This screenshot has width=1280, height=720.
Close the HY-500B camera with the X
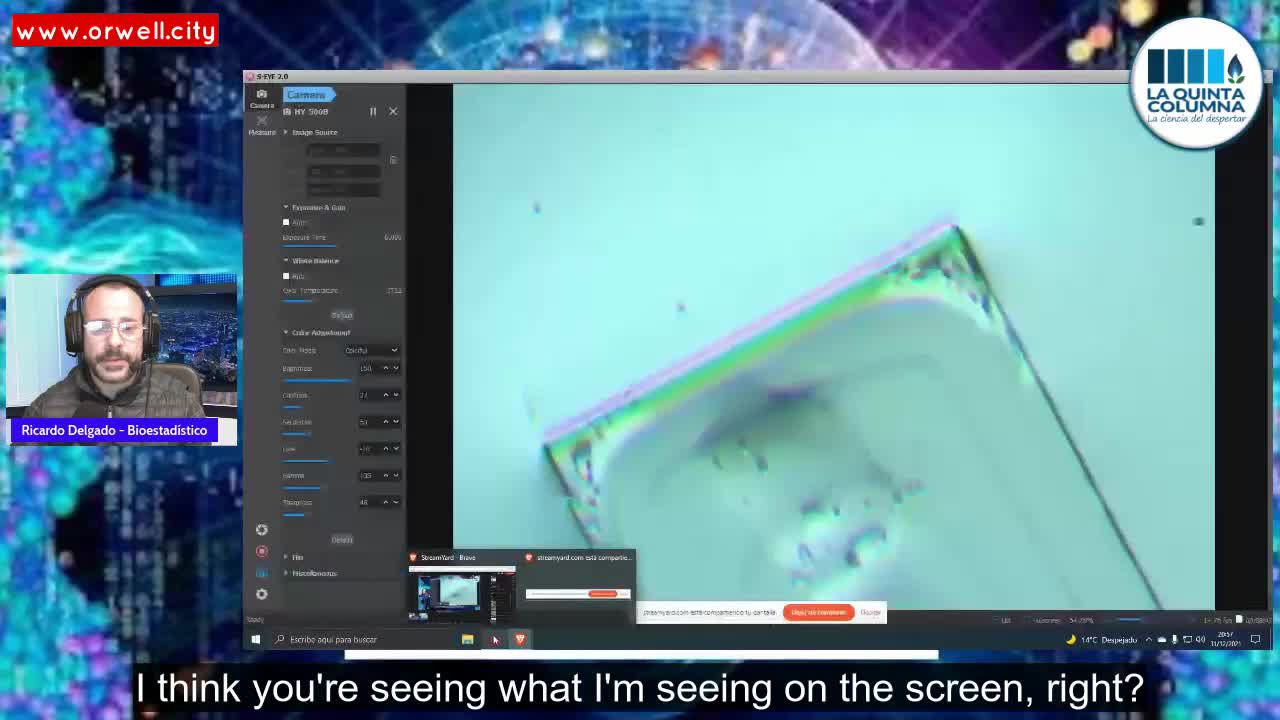393,111
